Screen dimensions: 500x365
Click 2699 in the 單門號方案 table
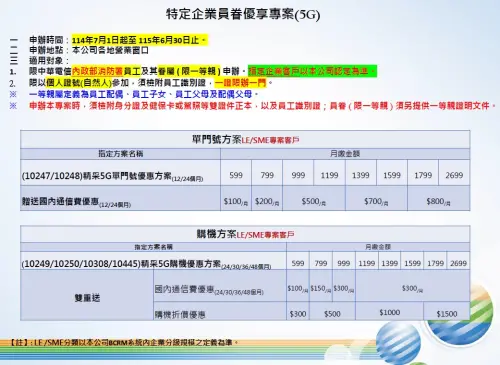coord(454,175)
